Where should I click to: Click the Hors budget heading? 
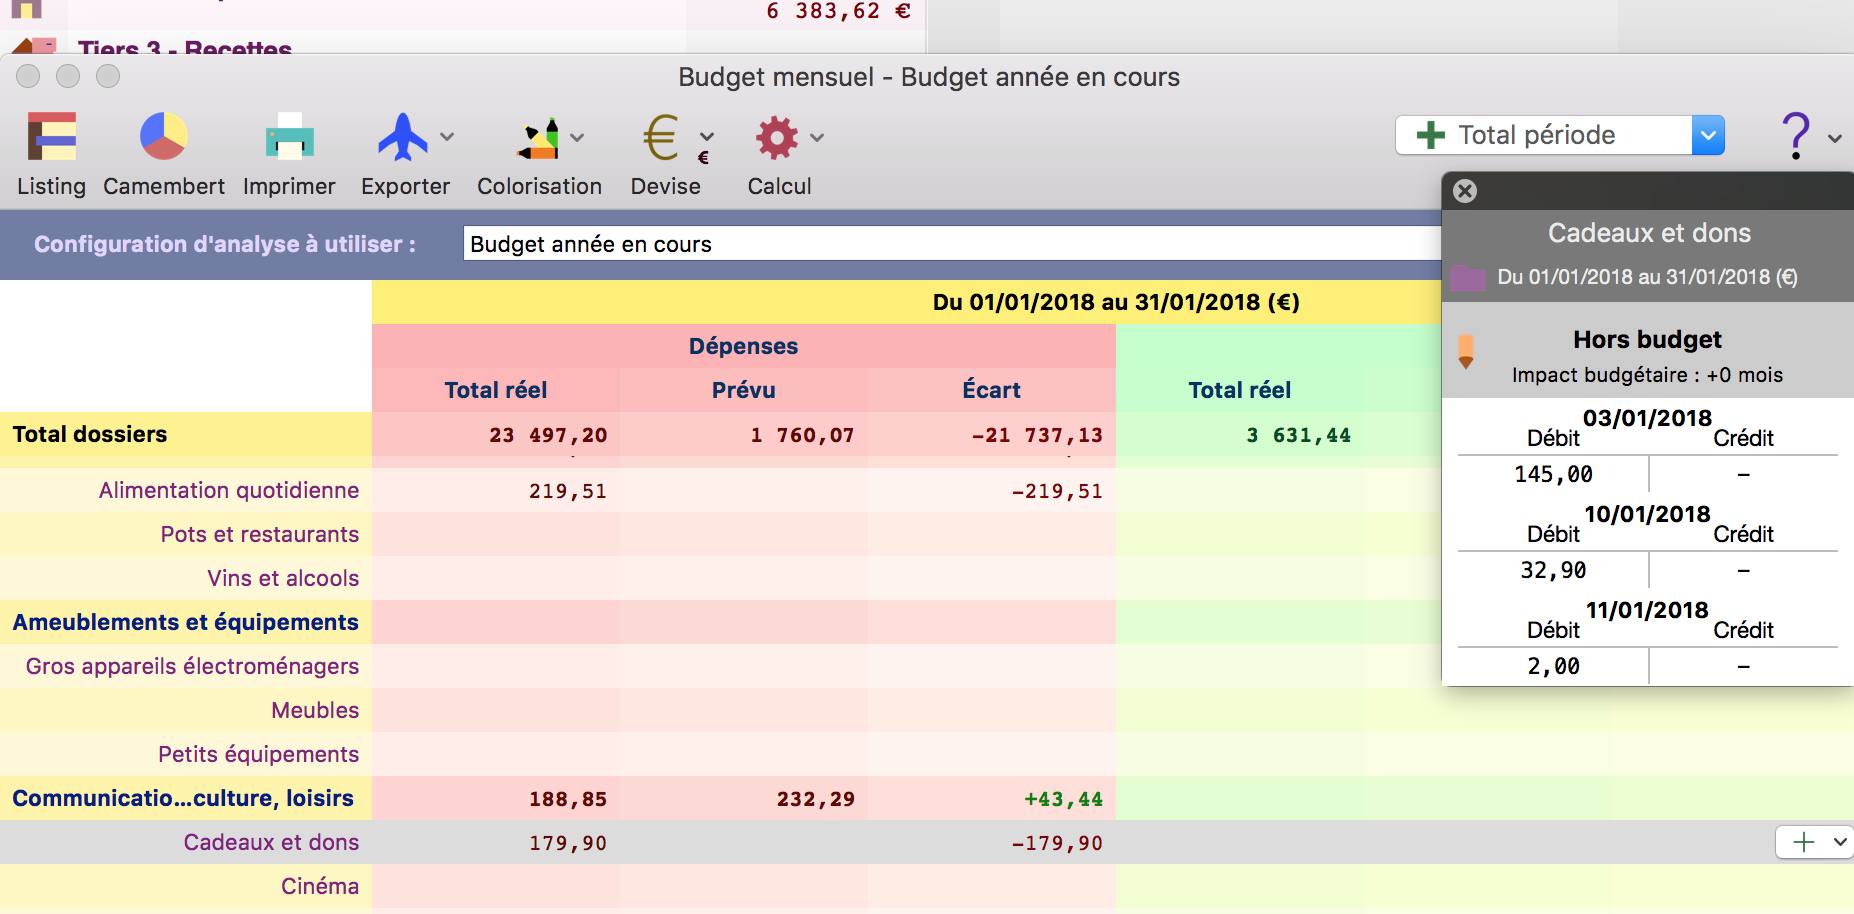pyautogui.click(x=1647, y=339)
